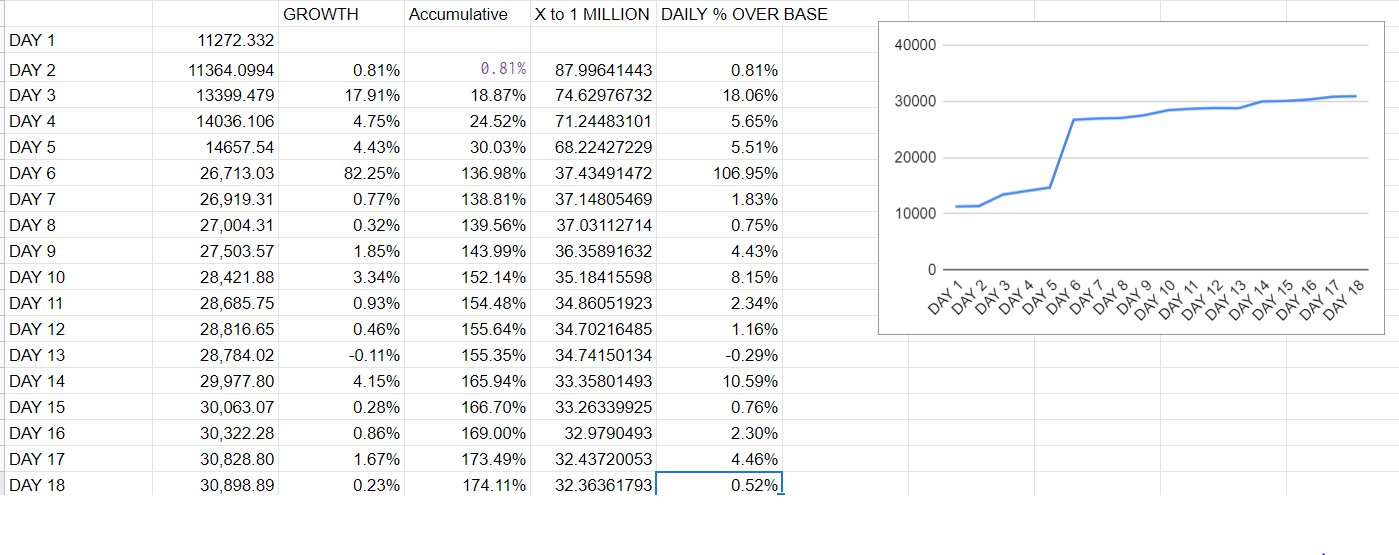Click the 106.95% daily cell
The width and height of the screenshot is (1399, 555).
719,173
